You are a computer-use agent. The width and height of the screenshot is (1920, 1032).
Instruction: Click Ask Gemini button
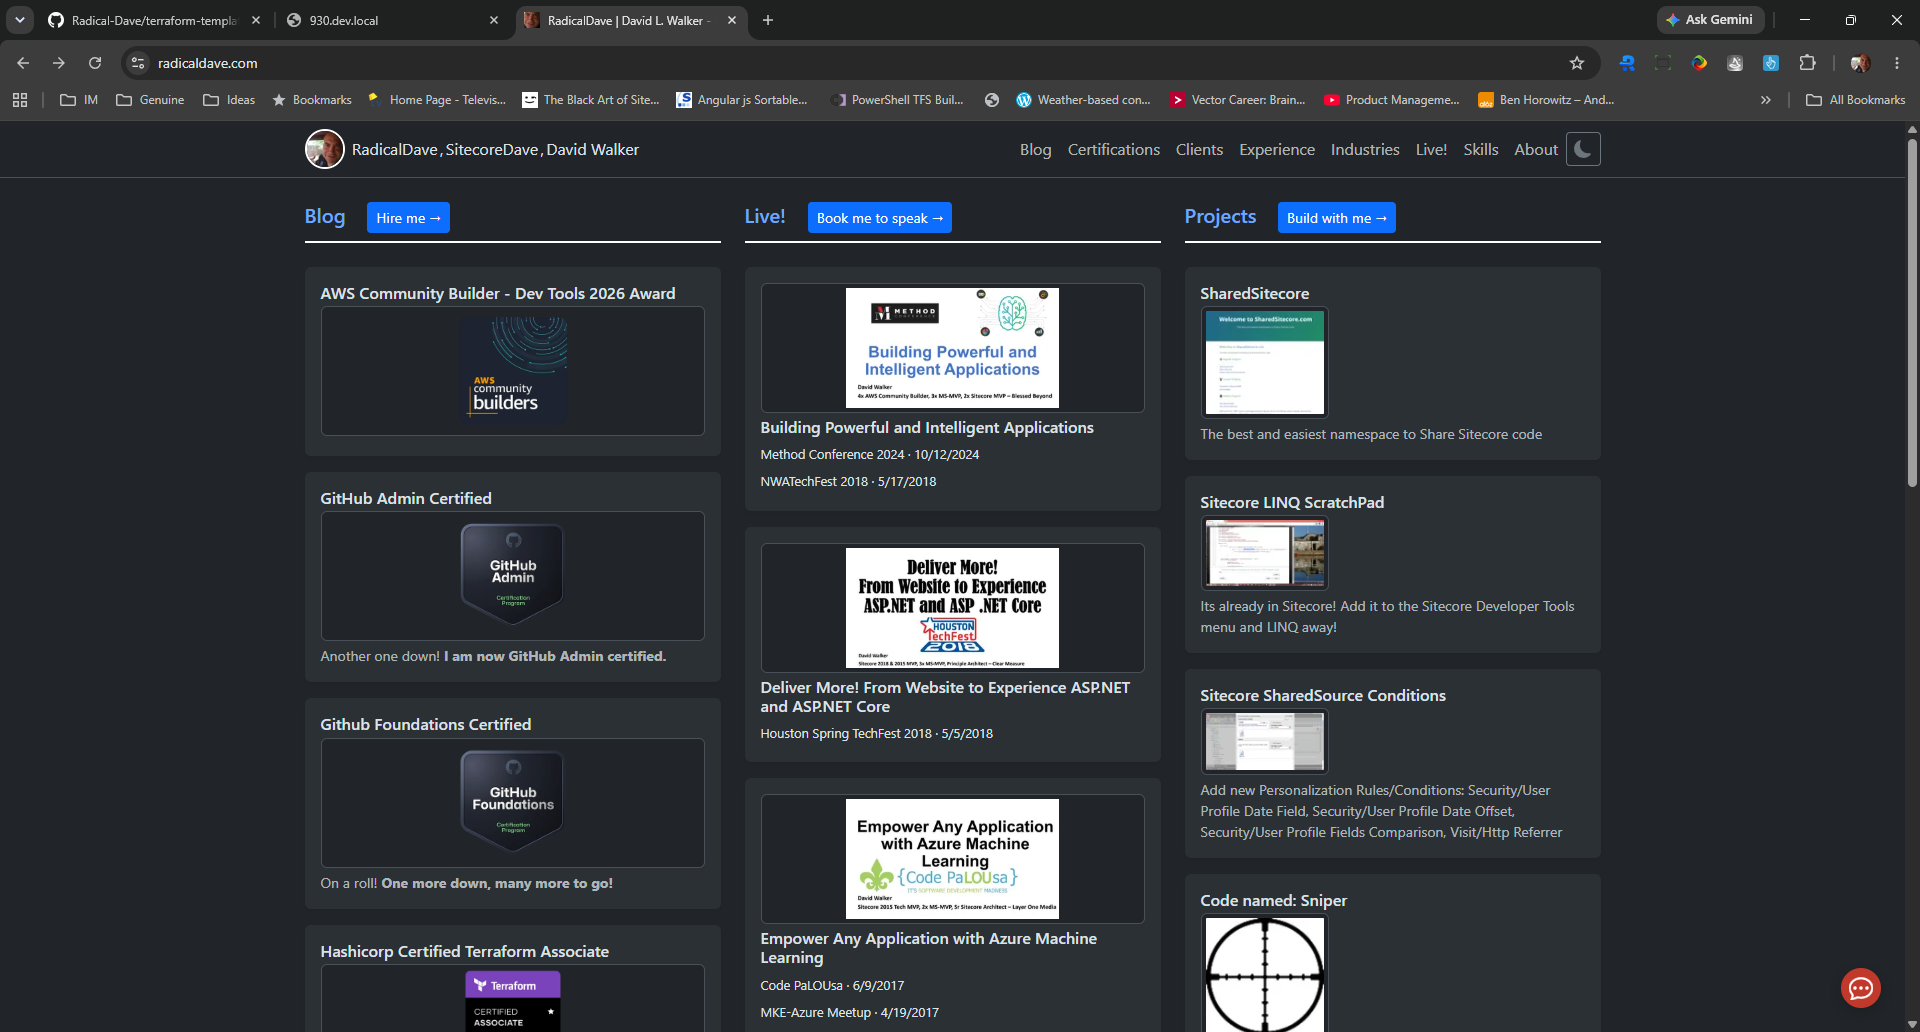(x=1710, y=20)
